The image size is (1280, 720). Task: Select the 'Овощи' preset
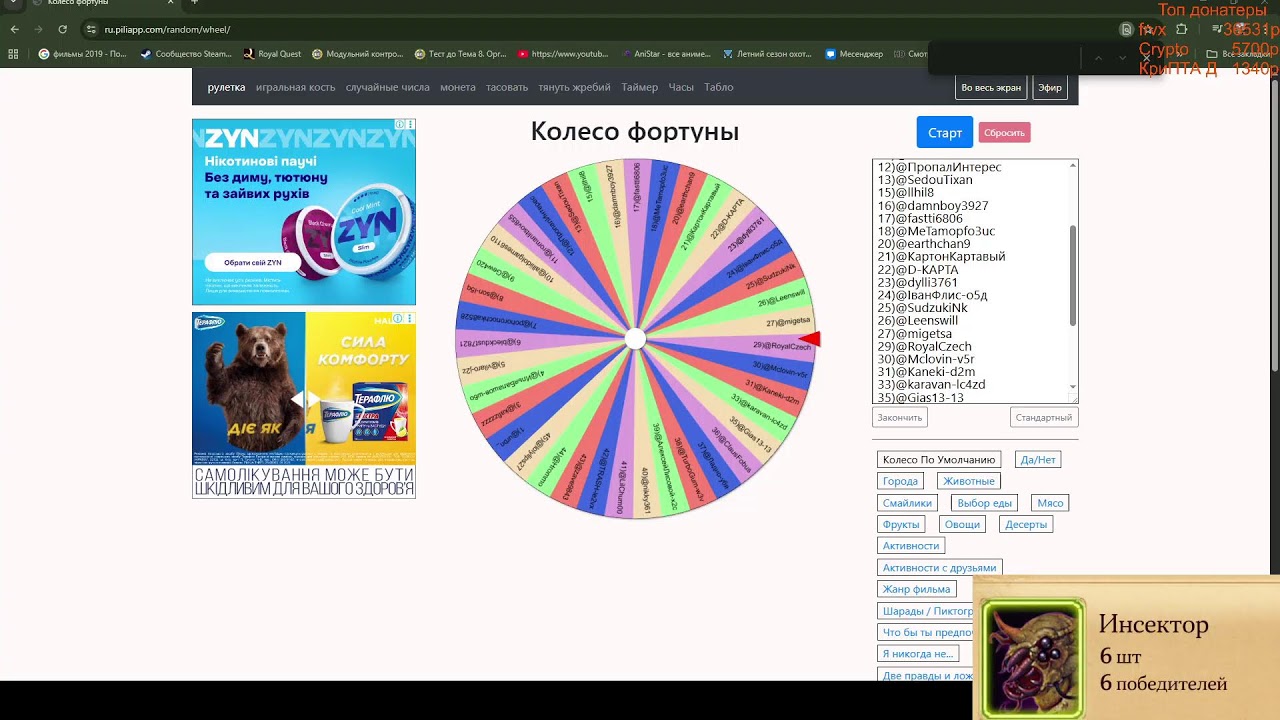pos(963,524)
